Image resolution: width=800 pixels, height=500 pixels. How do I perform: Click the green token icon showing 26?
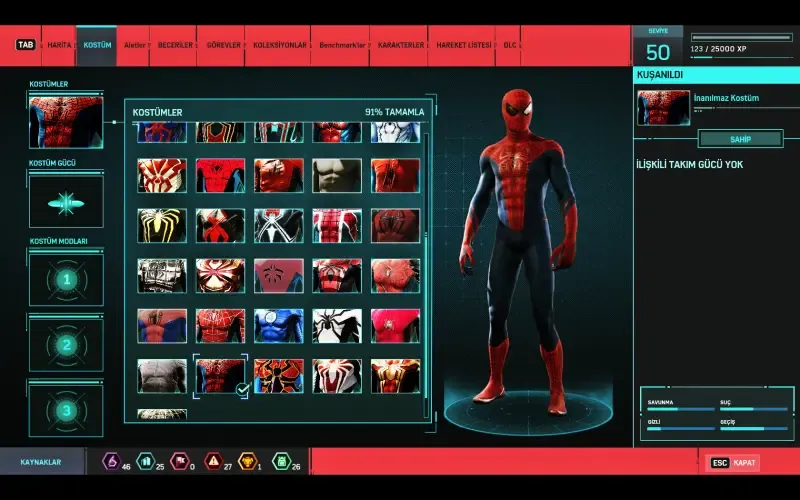281,462
